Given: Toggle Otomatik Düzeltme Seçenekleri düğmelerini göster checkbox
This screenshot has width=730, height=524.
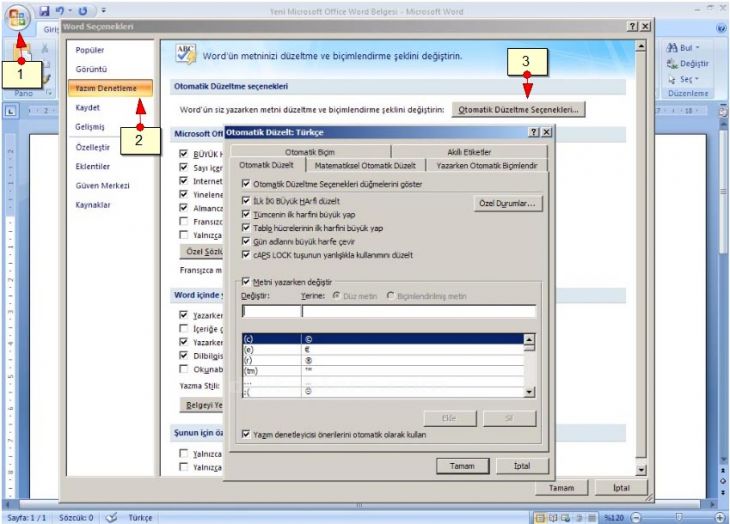Looking at the screenshot, I should [x=246, y=184].
